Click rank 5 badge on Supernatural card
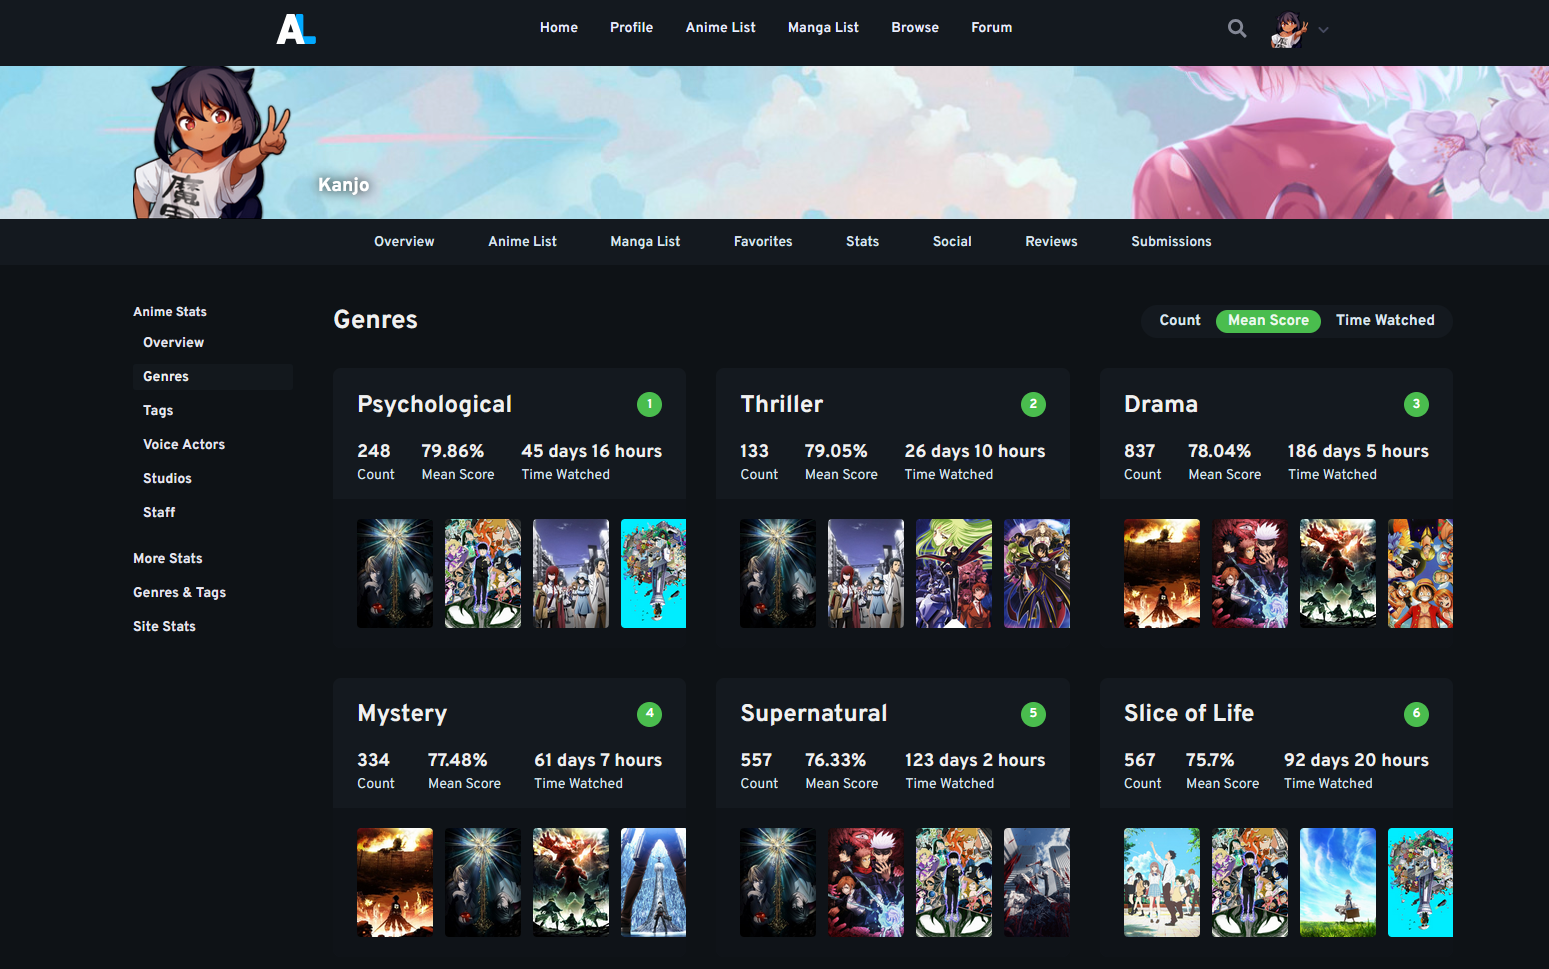 coord(1033,714)
